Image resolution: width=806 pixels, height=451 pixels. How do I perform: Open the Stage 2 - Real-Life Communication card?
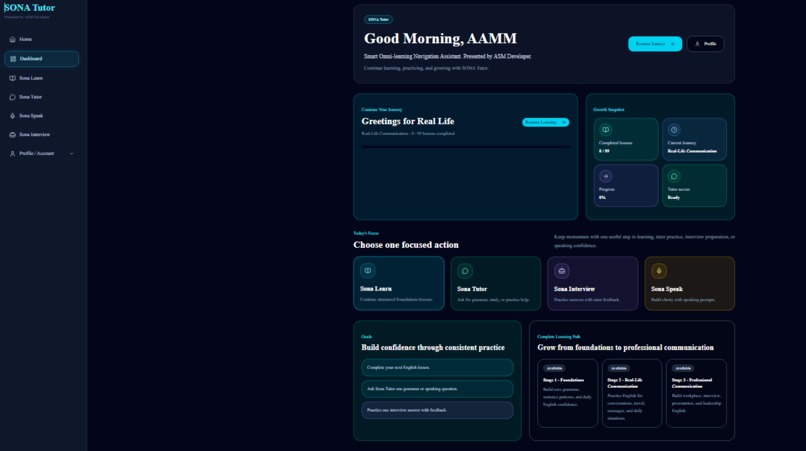[632, 393]
